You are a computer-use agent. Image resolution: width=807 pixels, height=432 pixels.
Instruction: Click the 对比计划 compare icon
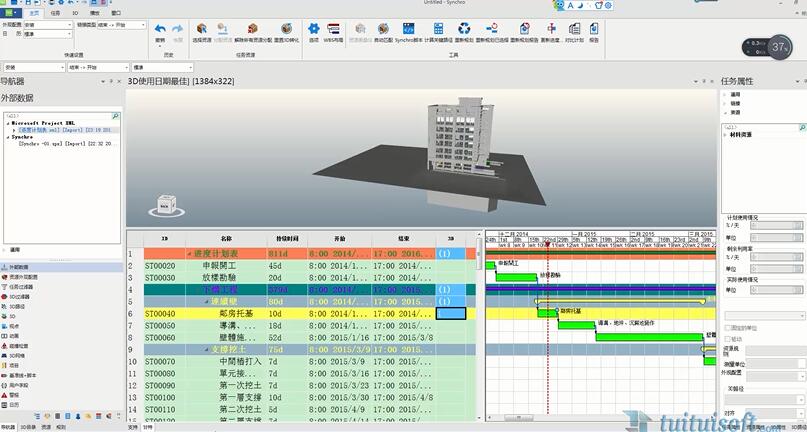(x=575, y=30)
